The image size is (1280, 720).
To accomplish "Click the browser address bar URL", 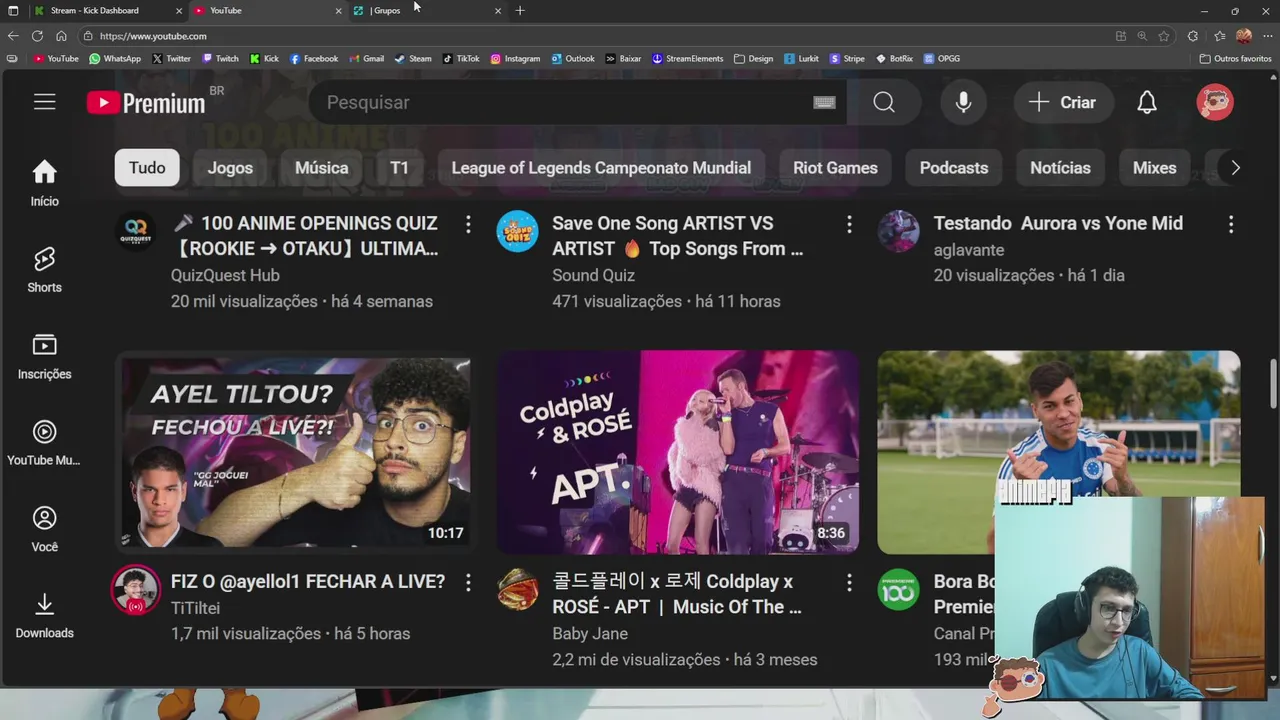I will [x=153, y=36].
